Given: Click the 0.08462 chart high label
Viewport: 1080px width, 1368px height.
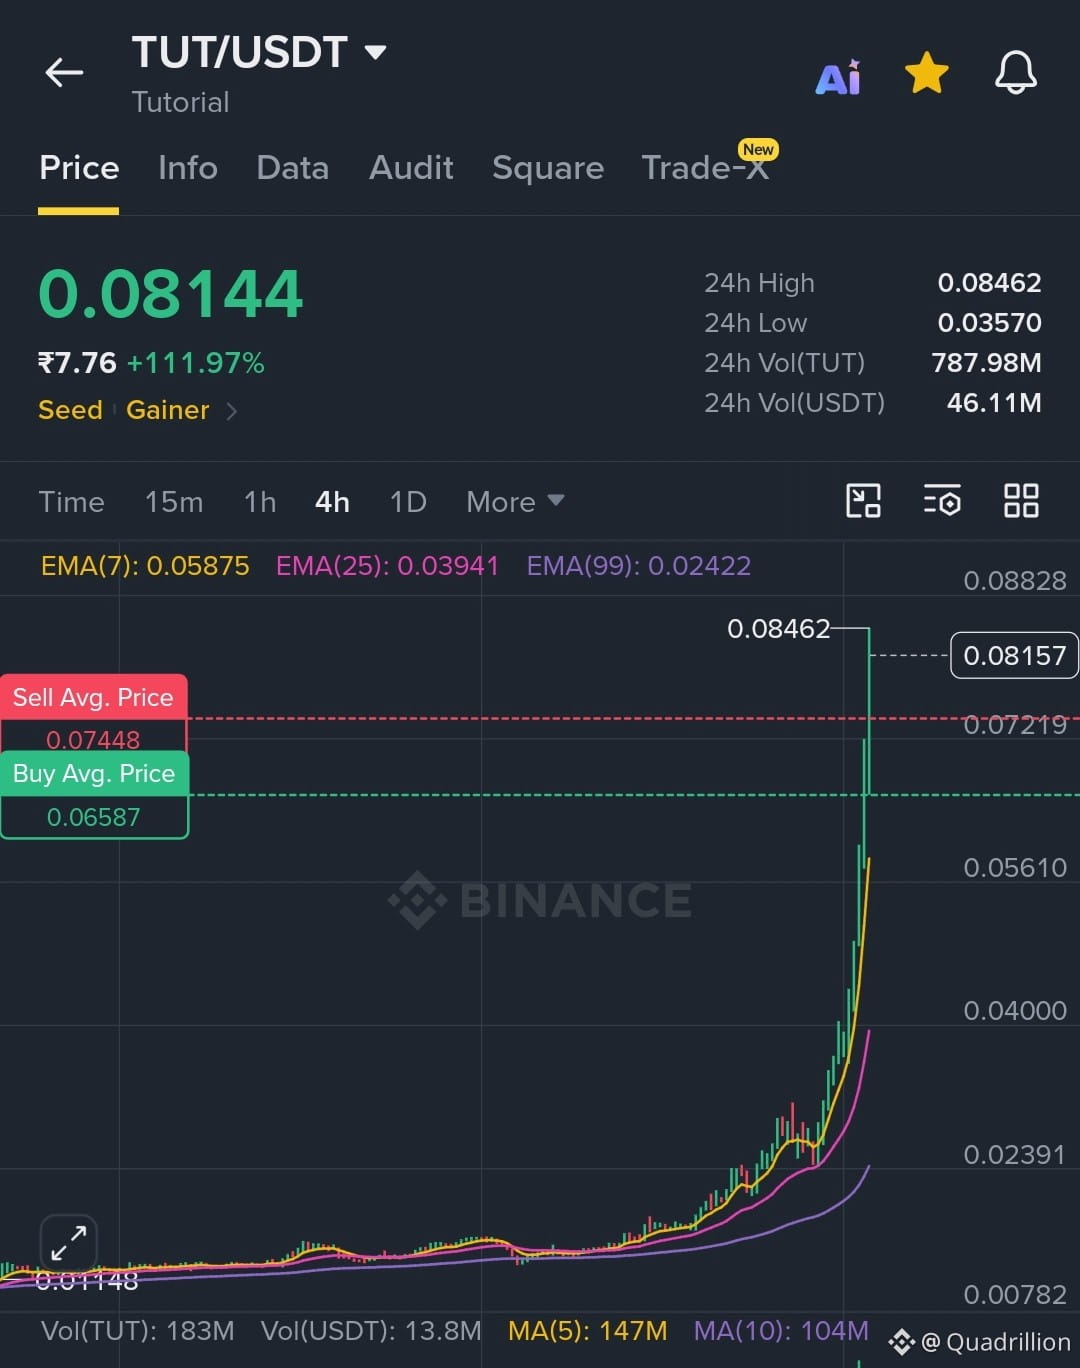Looking at the screenshot, I should click(x=778, y=628).
